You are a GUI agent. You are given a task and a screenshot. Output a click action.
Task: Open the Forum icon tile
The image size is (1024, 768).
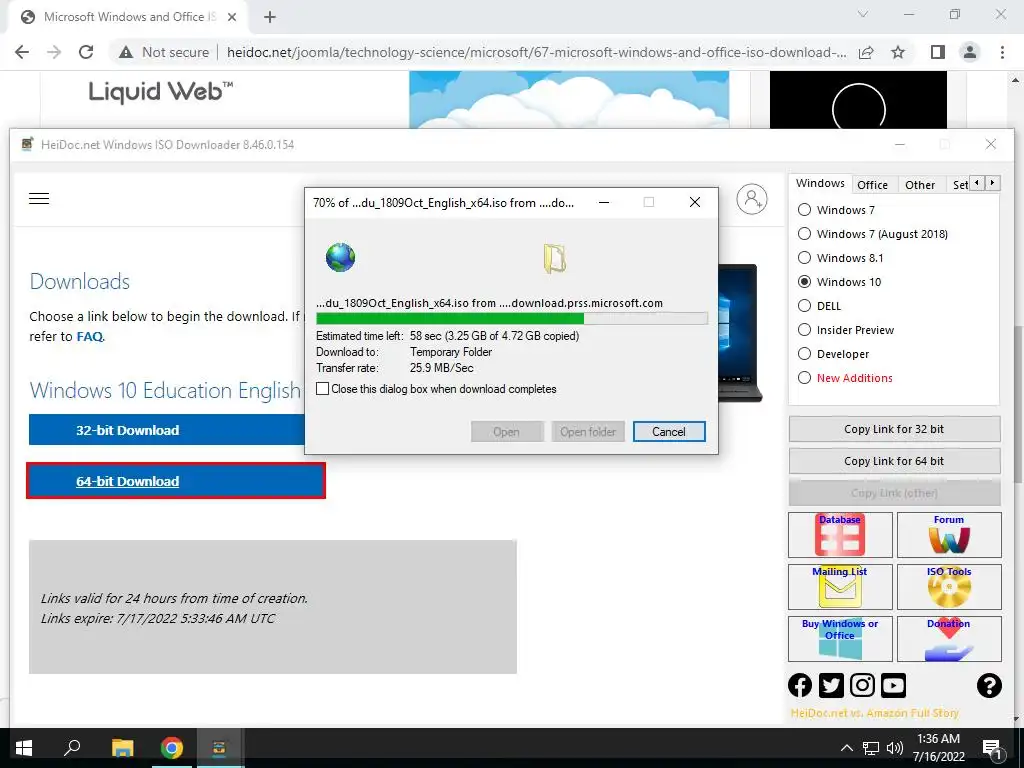(949, 535)
